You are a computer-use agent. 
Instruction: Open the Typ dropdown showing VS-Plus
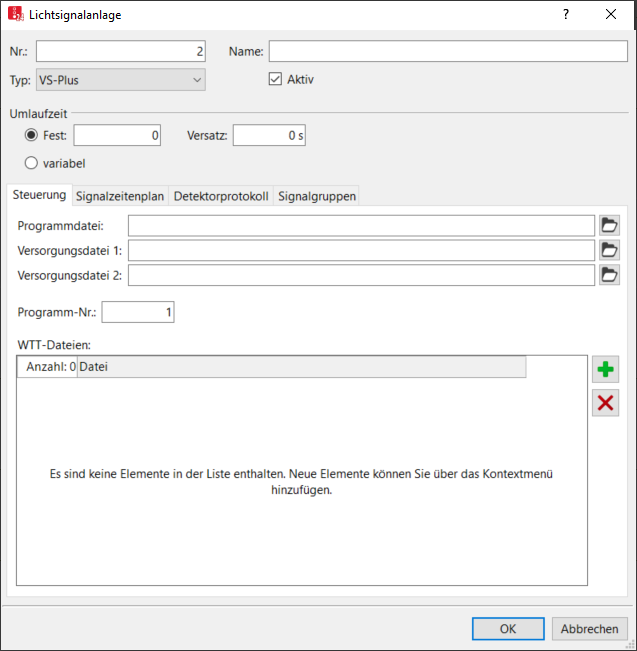click(120, 80)
